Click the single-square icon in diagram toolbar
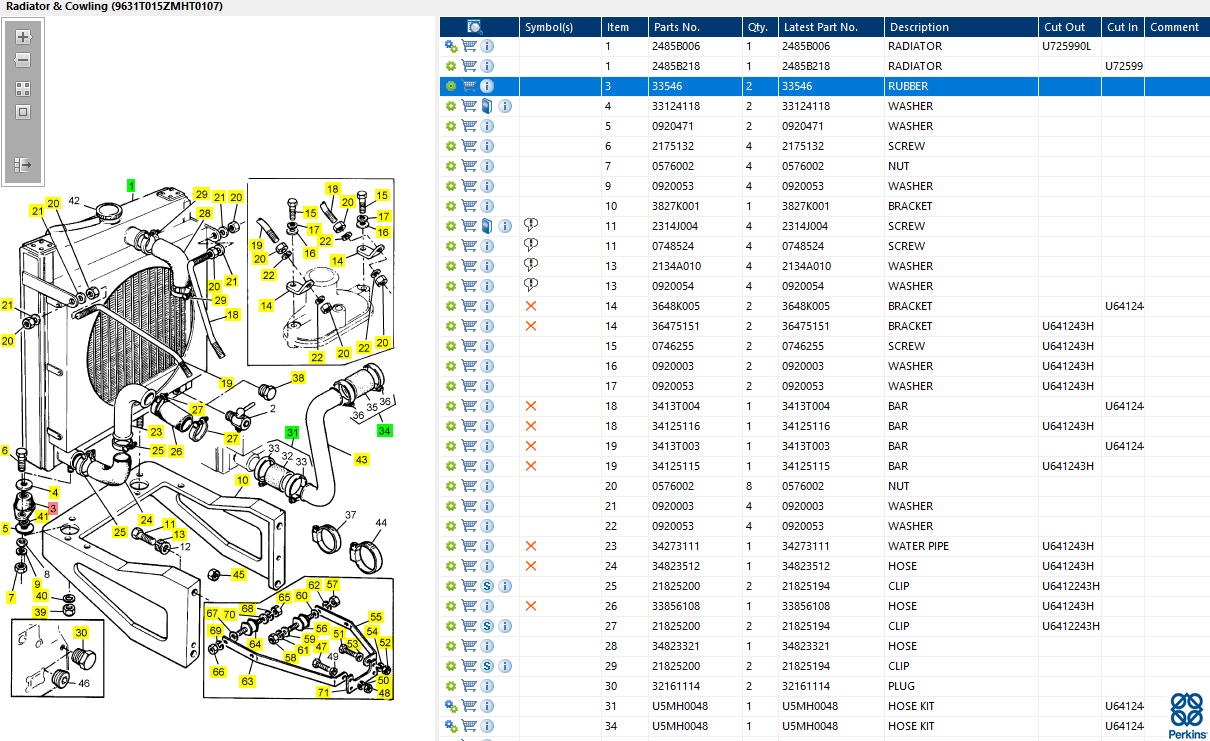This screenshot has width=1210, height=741. tap(23, 112)
